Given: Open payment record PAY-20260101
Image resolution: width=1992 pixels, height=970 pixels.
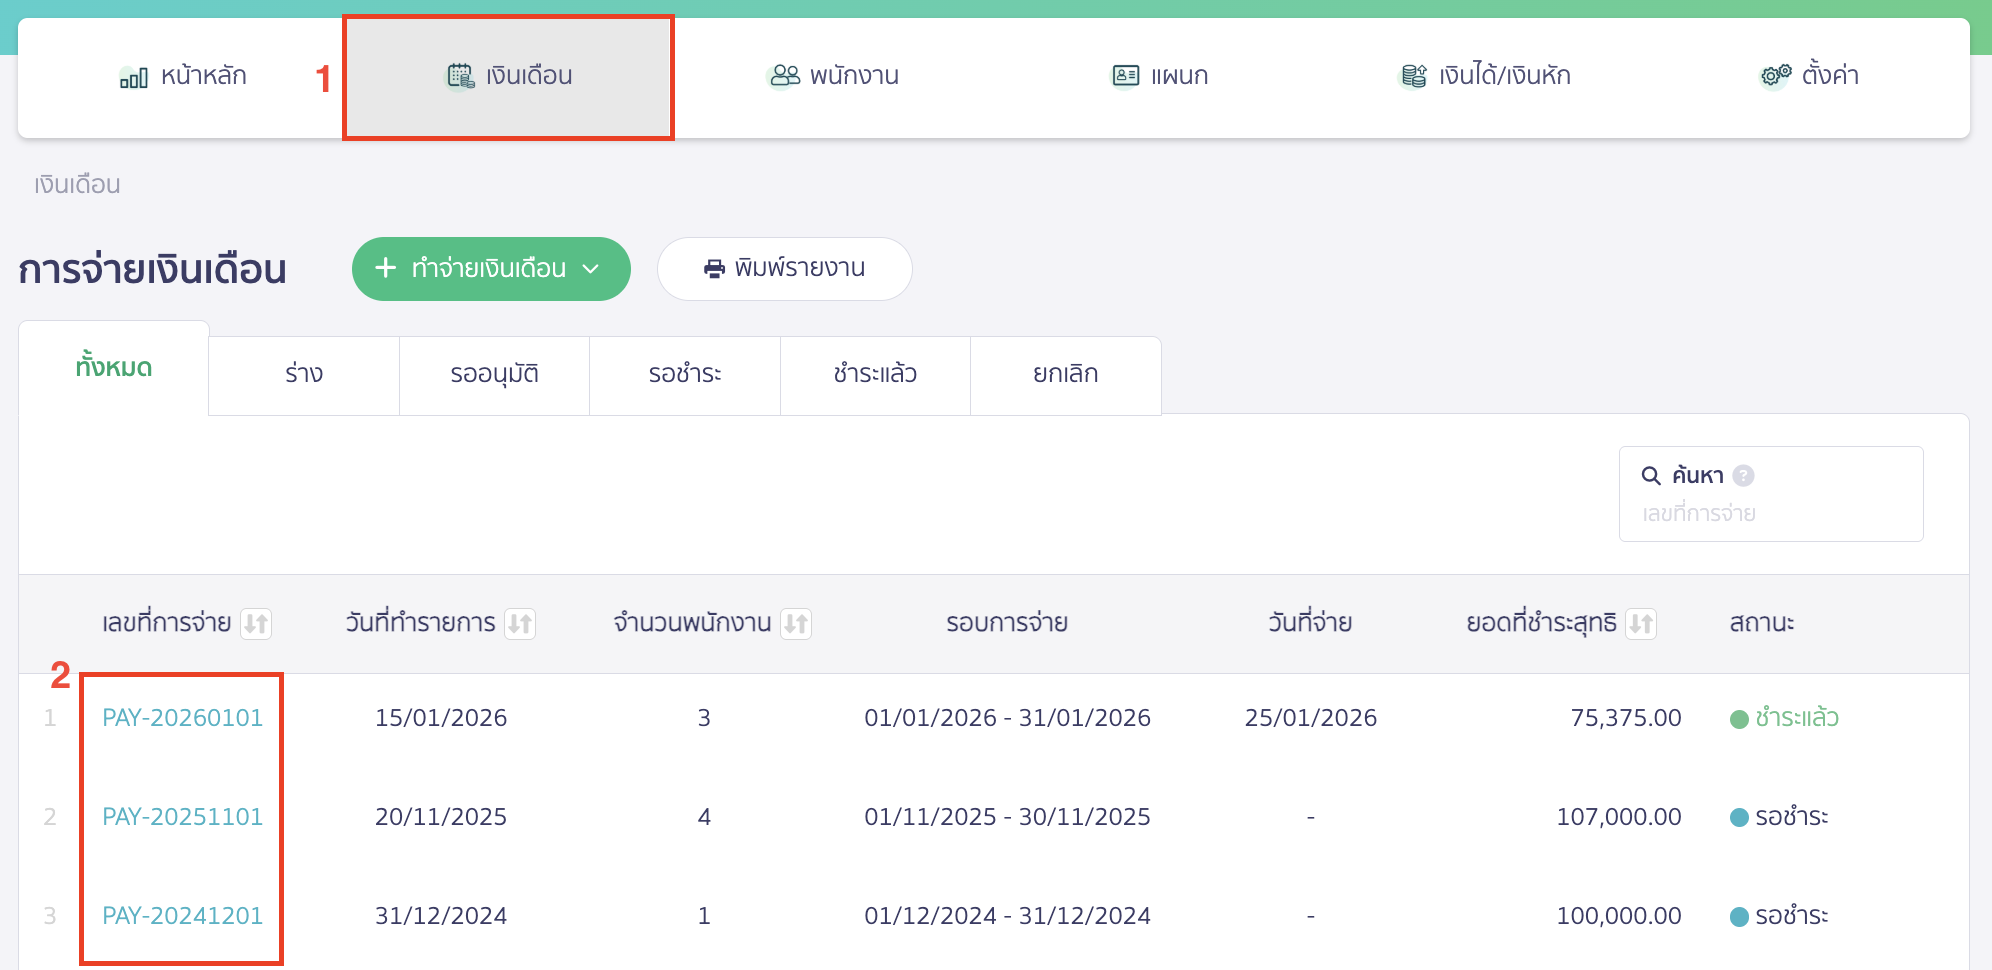Looking at the screenshot, I should pos(181,717).
